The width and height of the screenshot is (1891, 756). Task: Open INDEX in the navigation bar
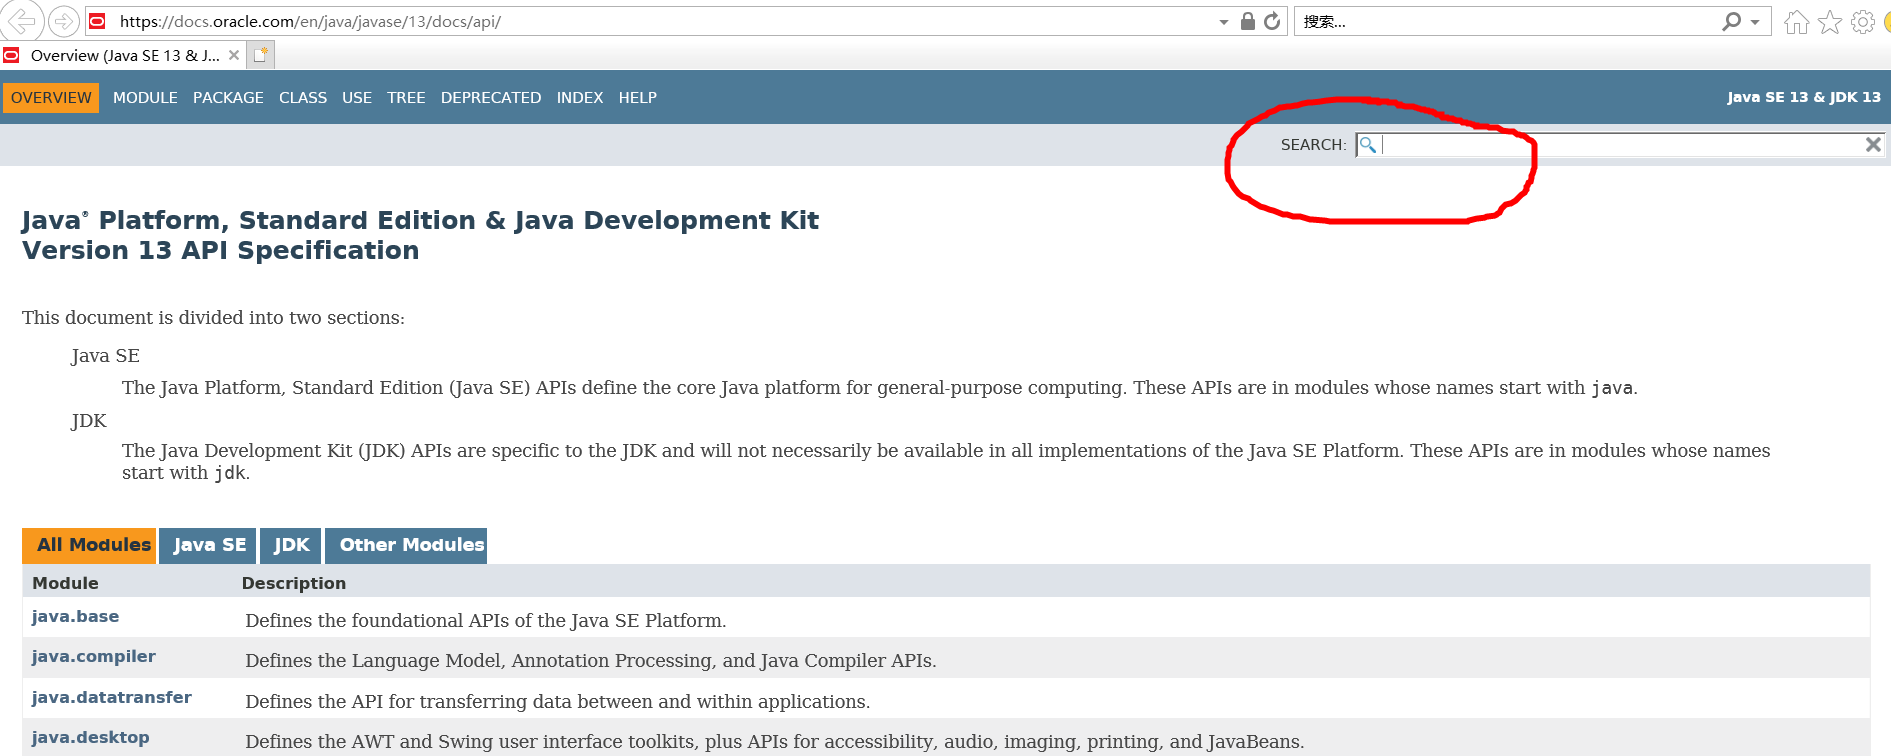point(580,98)
